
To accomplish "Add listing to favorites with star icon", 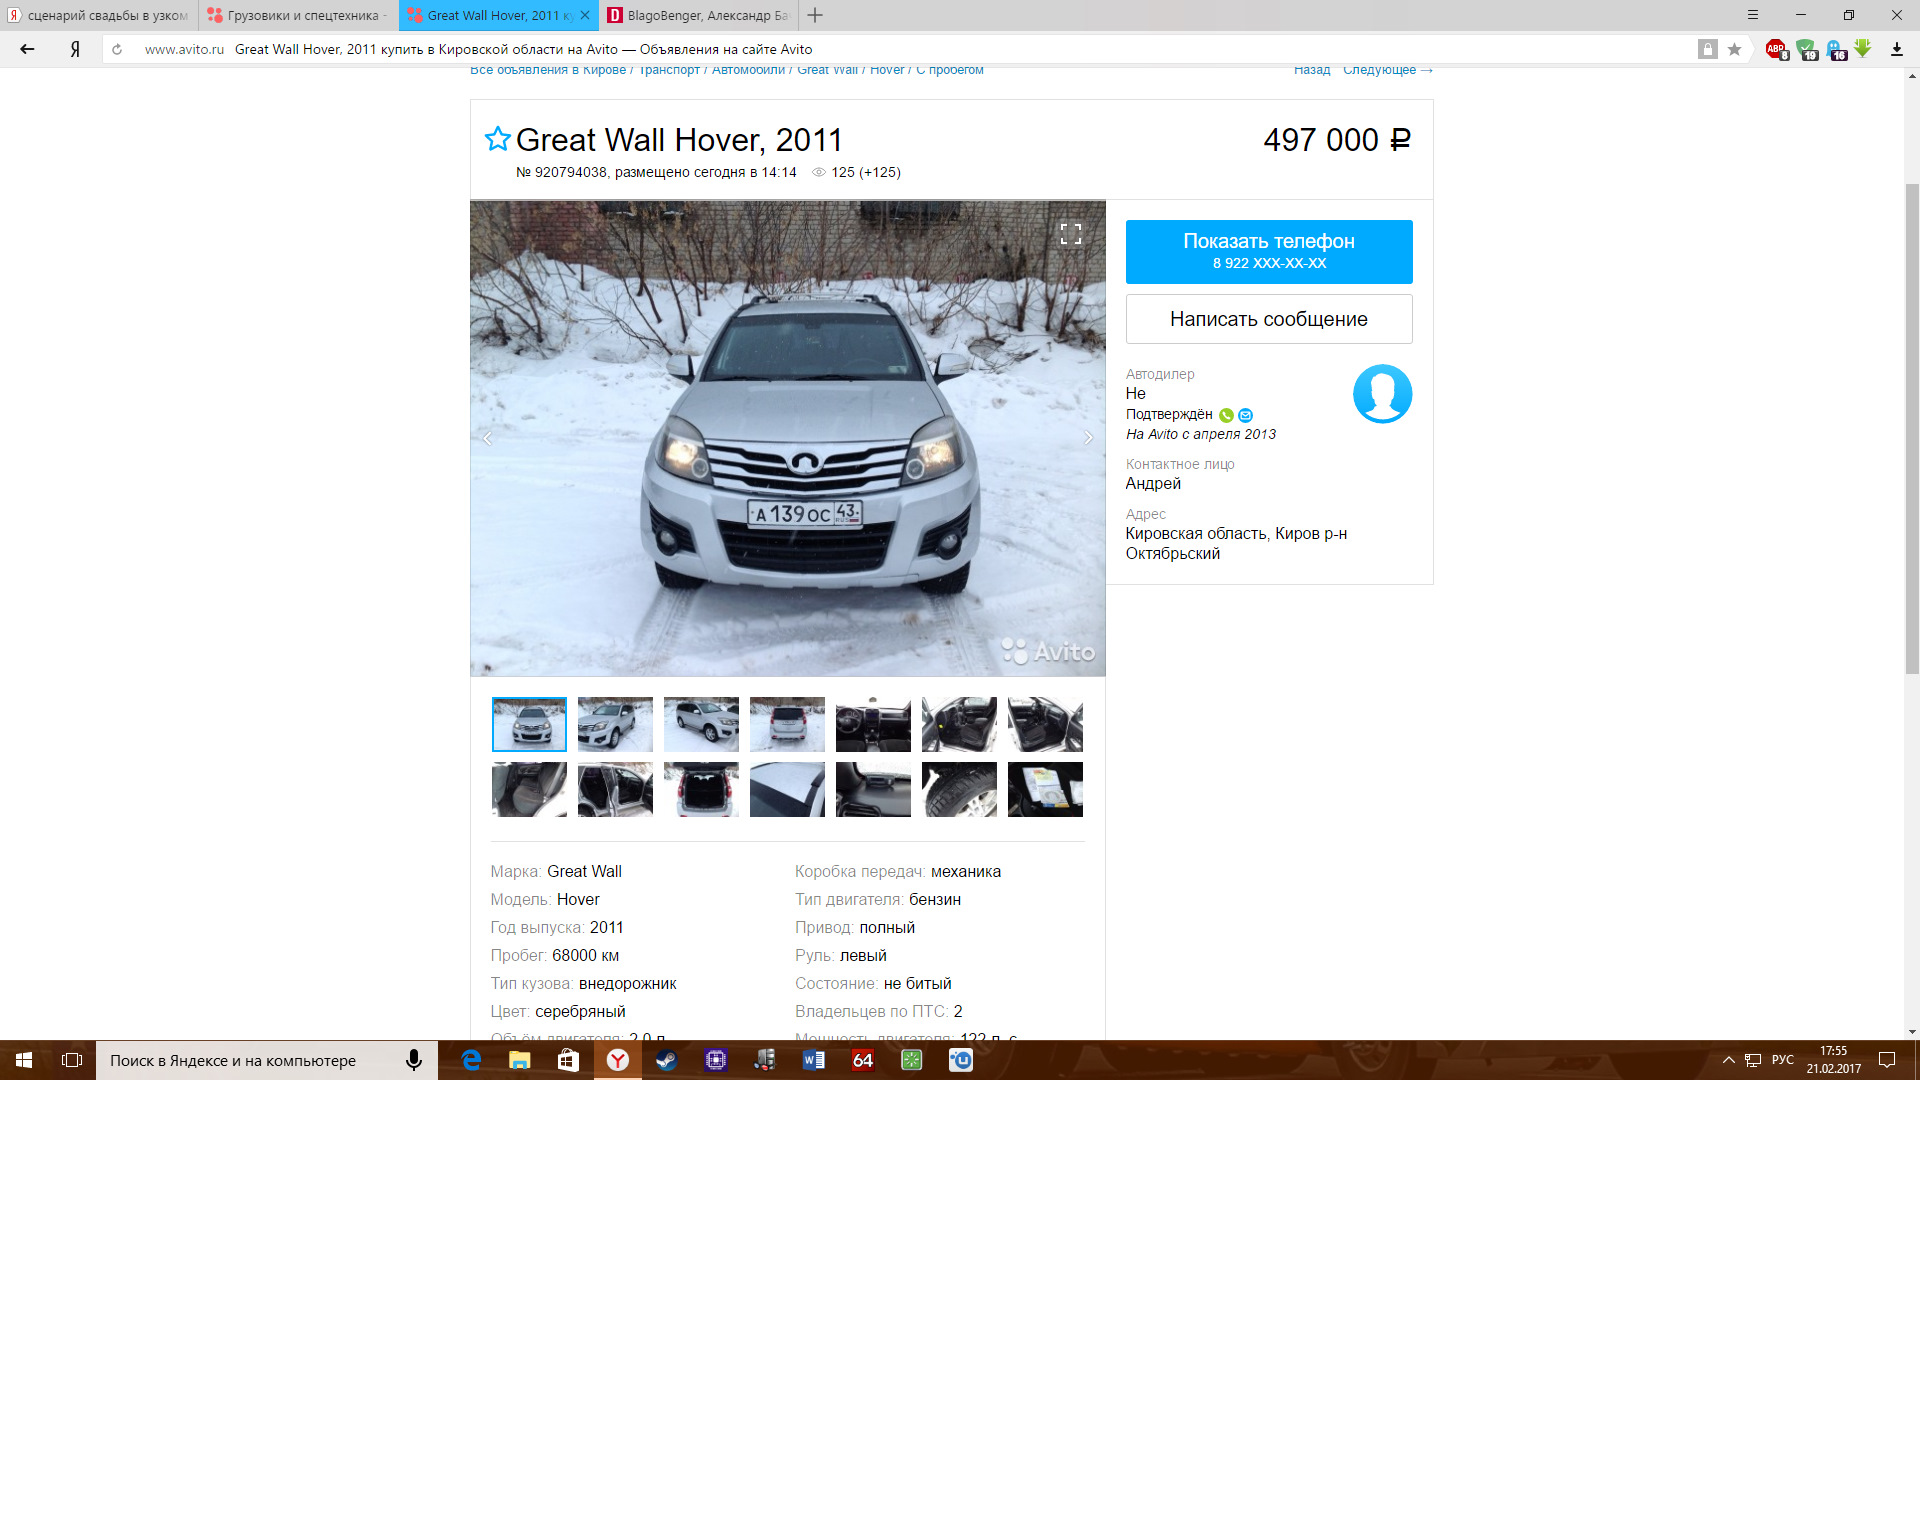I will click(497, 139).
